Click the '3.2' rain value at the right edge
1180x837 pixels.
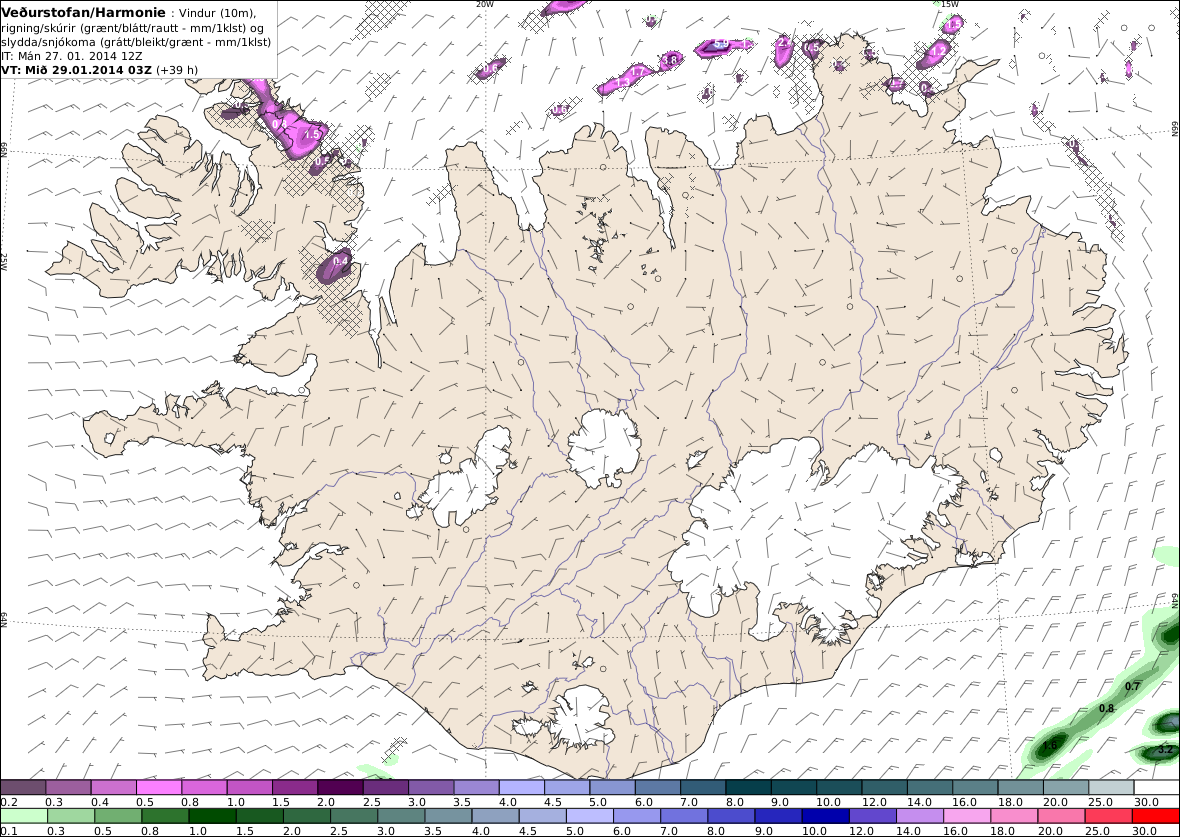1165,750
